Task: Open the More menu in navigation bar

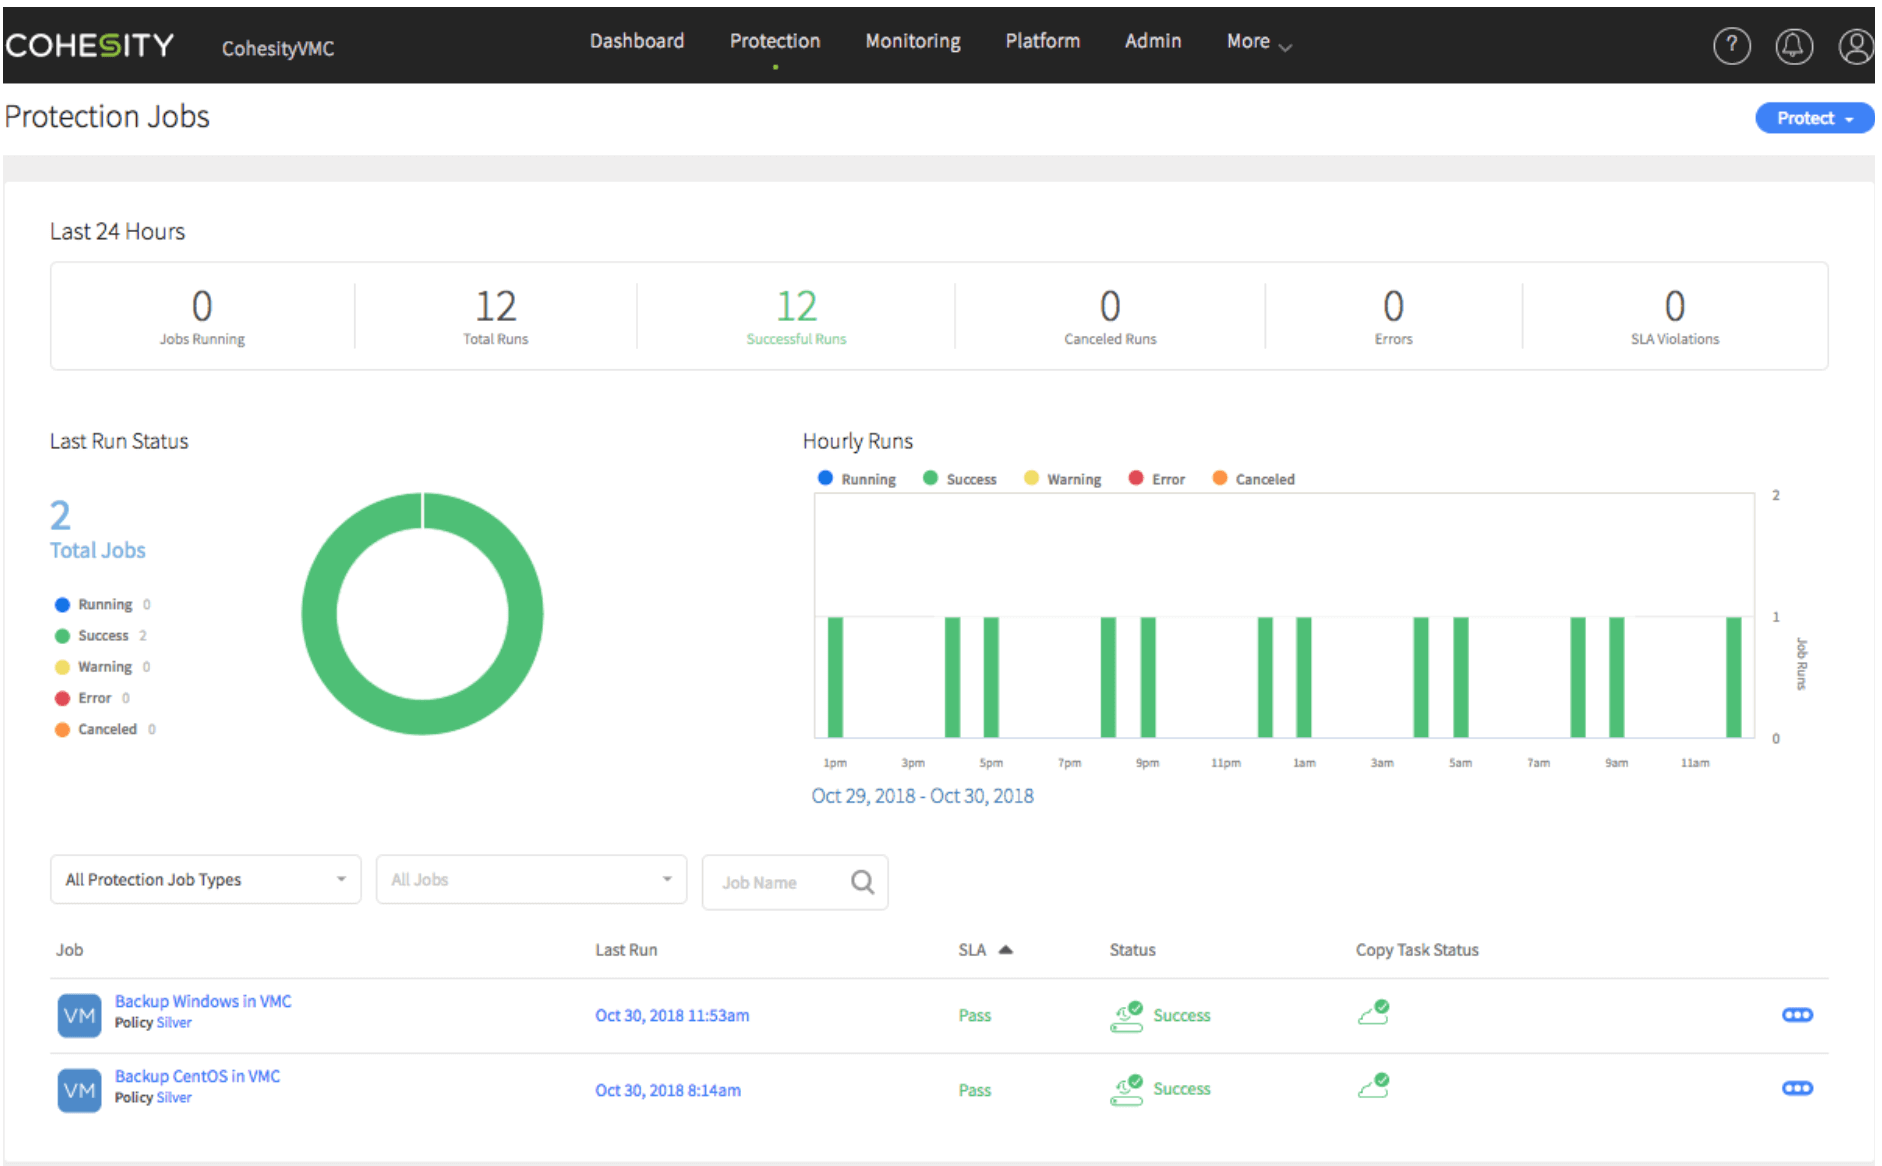Action: (x=1258, y=42)
